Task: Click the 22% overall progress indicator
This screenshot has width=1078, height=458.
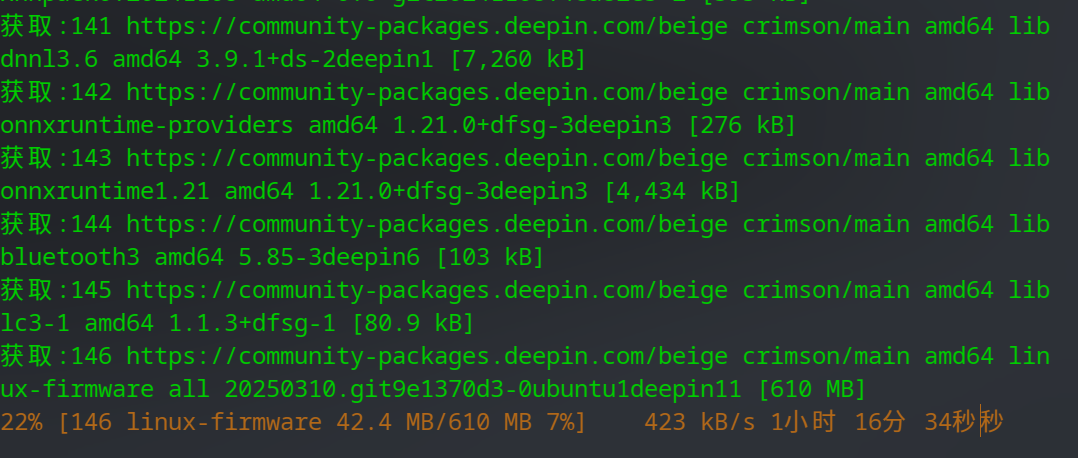Action: 22,422
